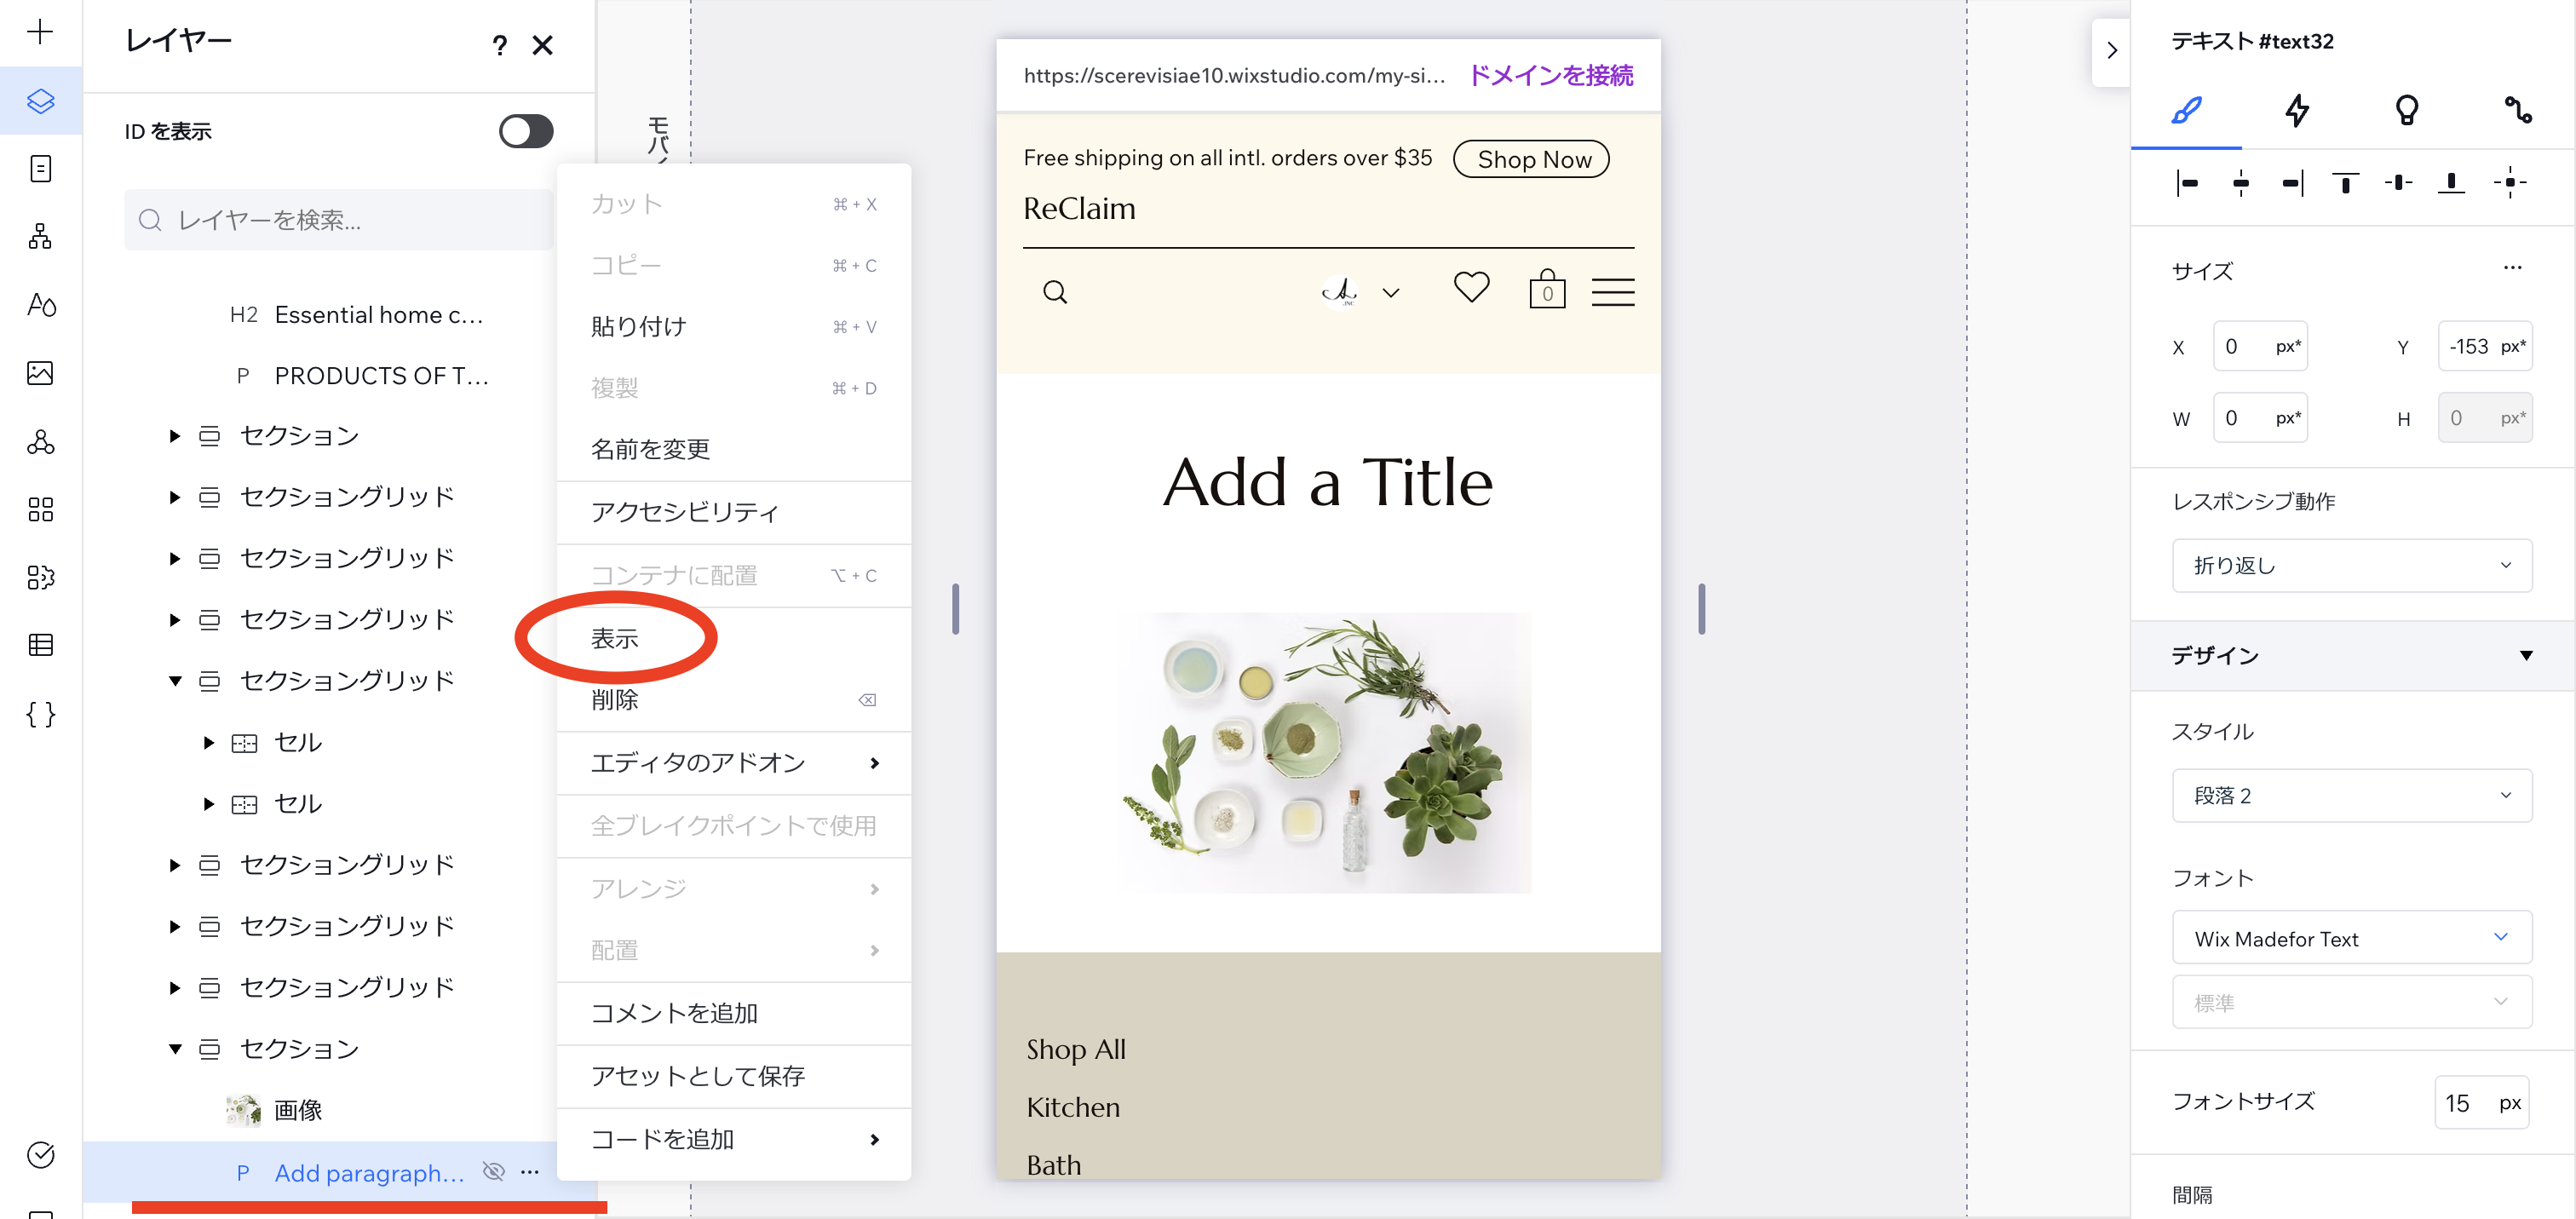Screen dimensions: 2576x1219
Task: Collapse the expanded セクショングリッド tree item
Action: pos(176,680)
